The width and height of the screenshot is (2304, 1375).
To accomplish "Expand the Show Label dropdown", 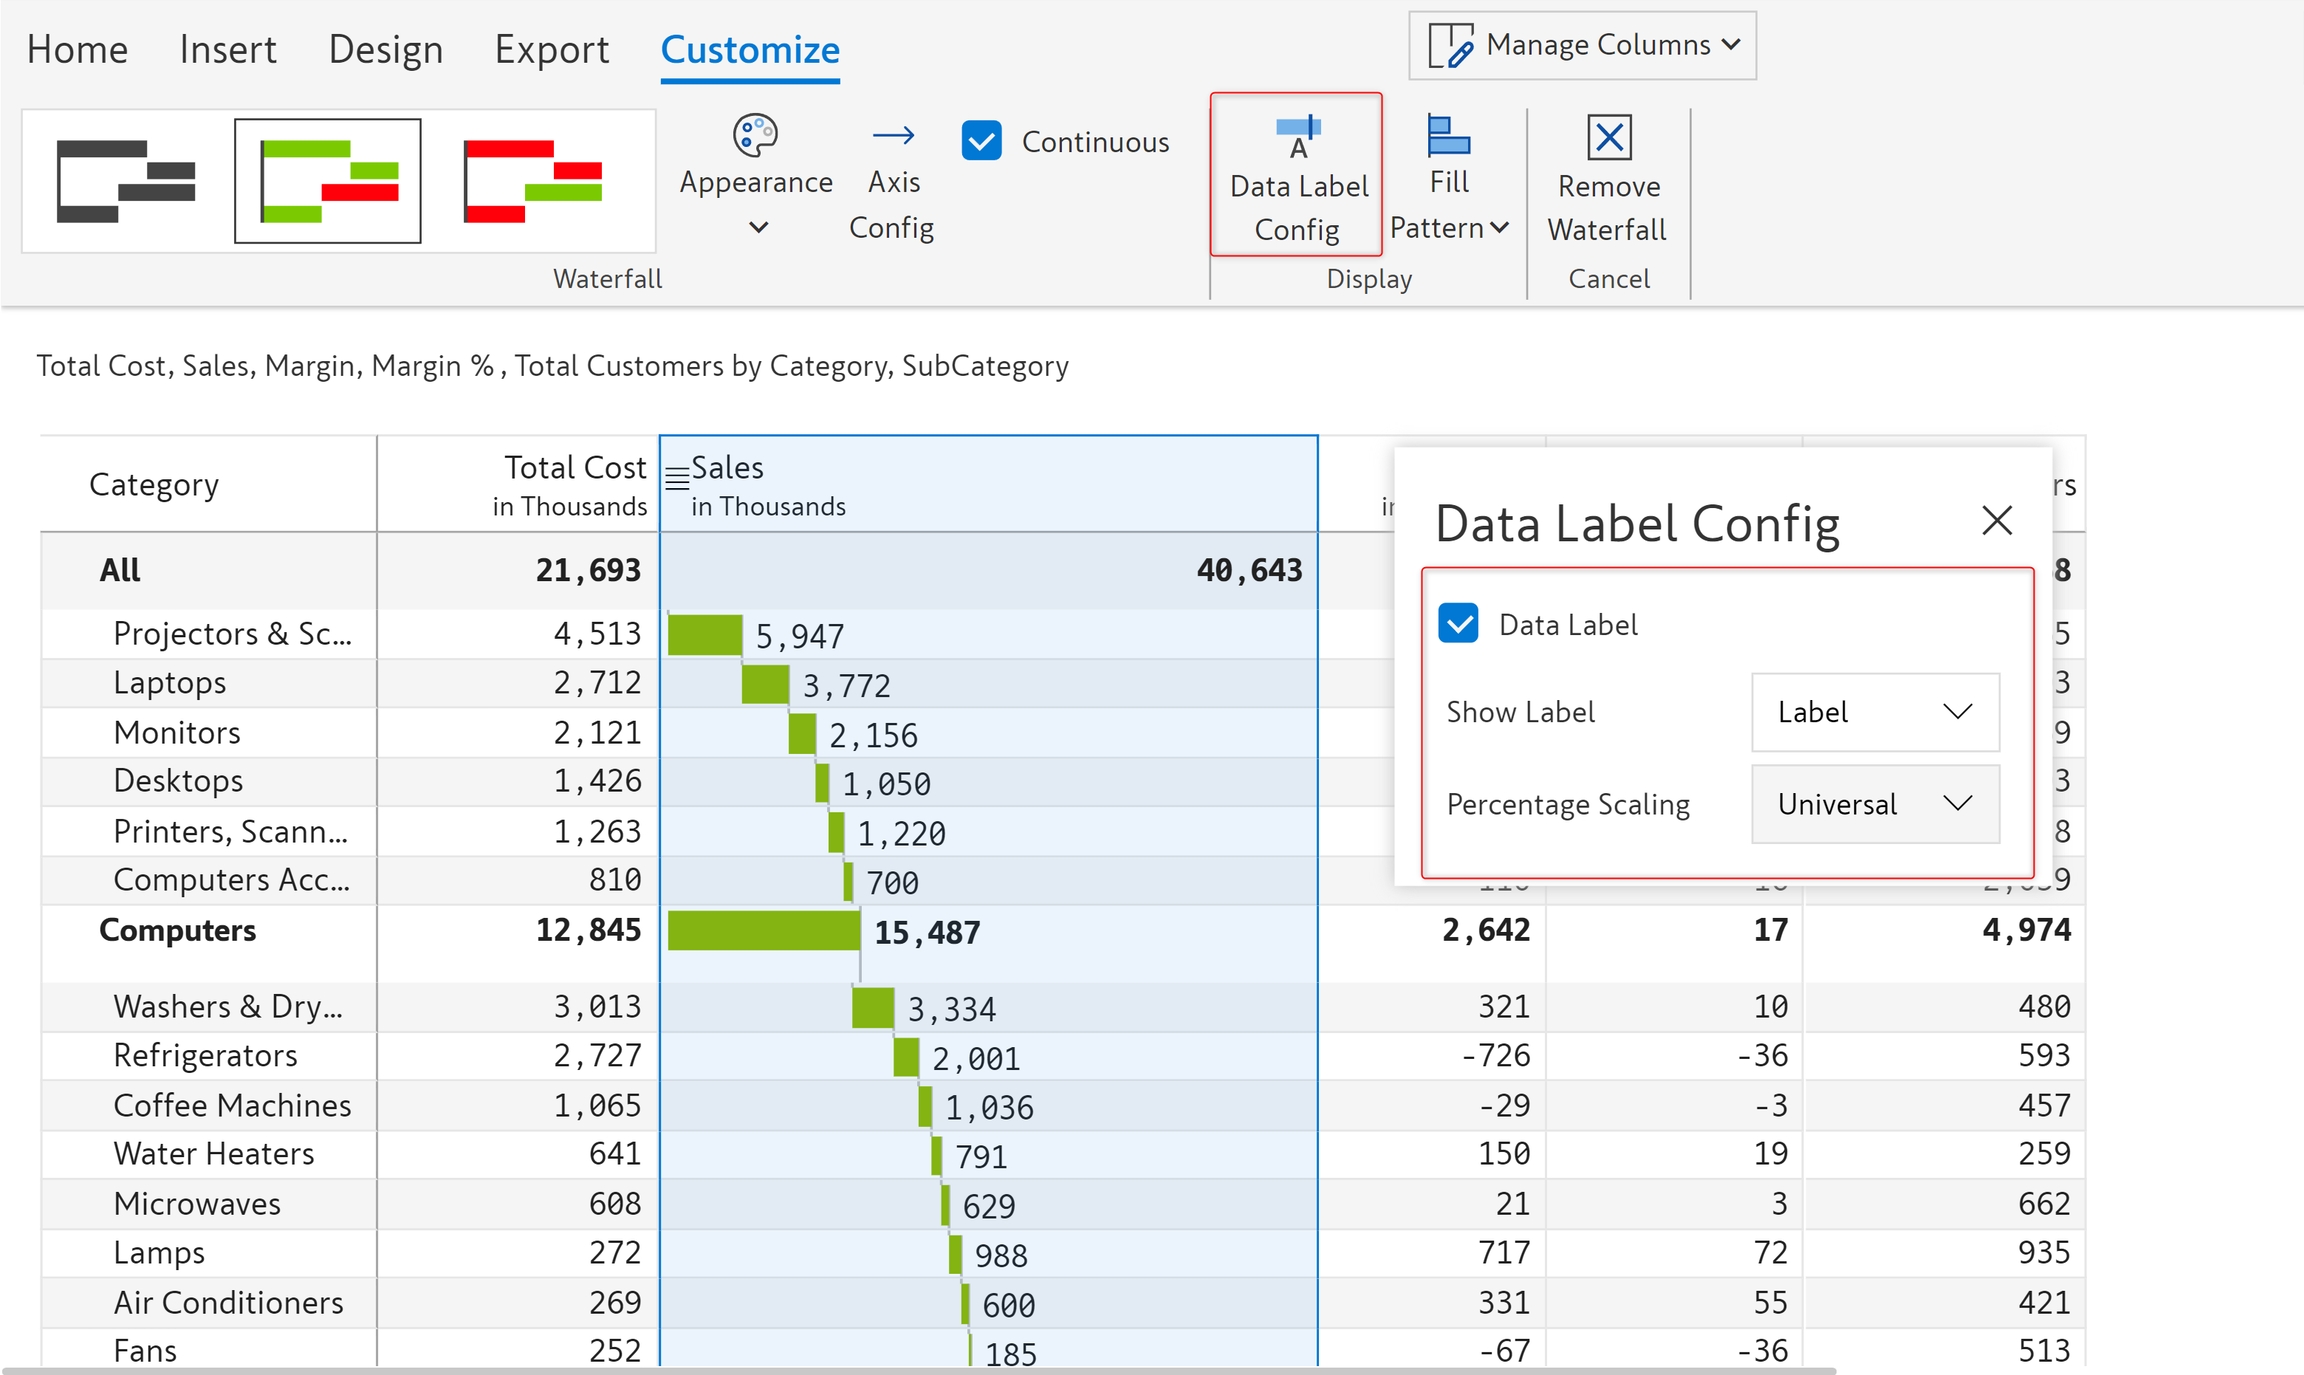I will (1875, 712).
